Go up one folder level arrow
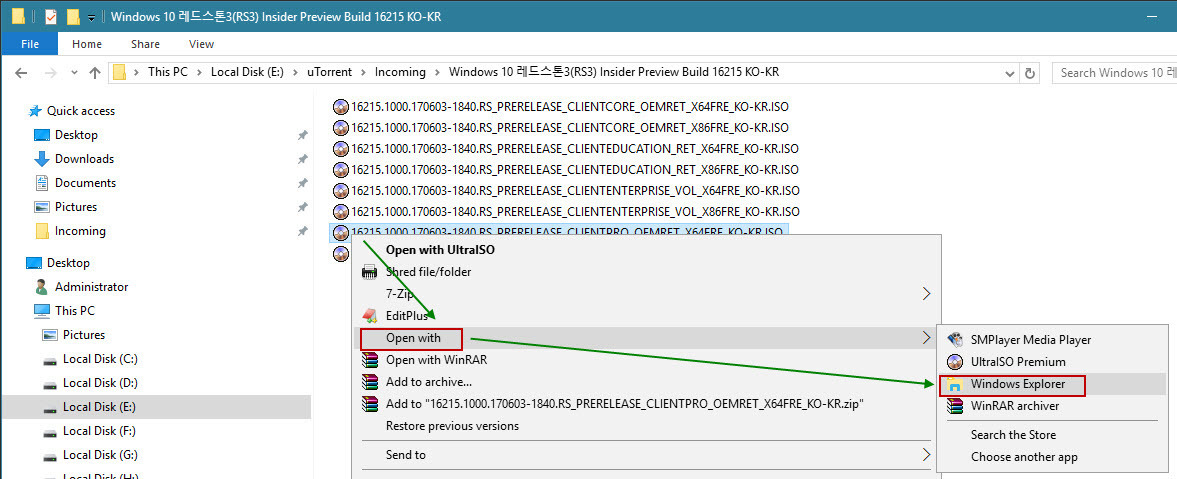The image size is (1177, 479). pos(95,73)
